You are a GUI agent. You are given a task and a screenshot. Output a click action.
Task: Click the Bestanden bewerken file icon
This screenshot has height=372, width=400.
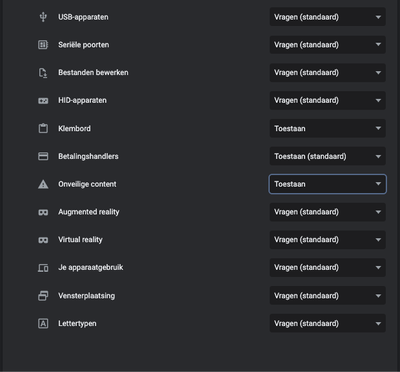click(x=43, y=73)
